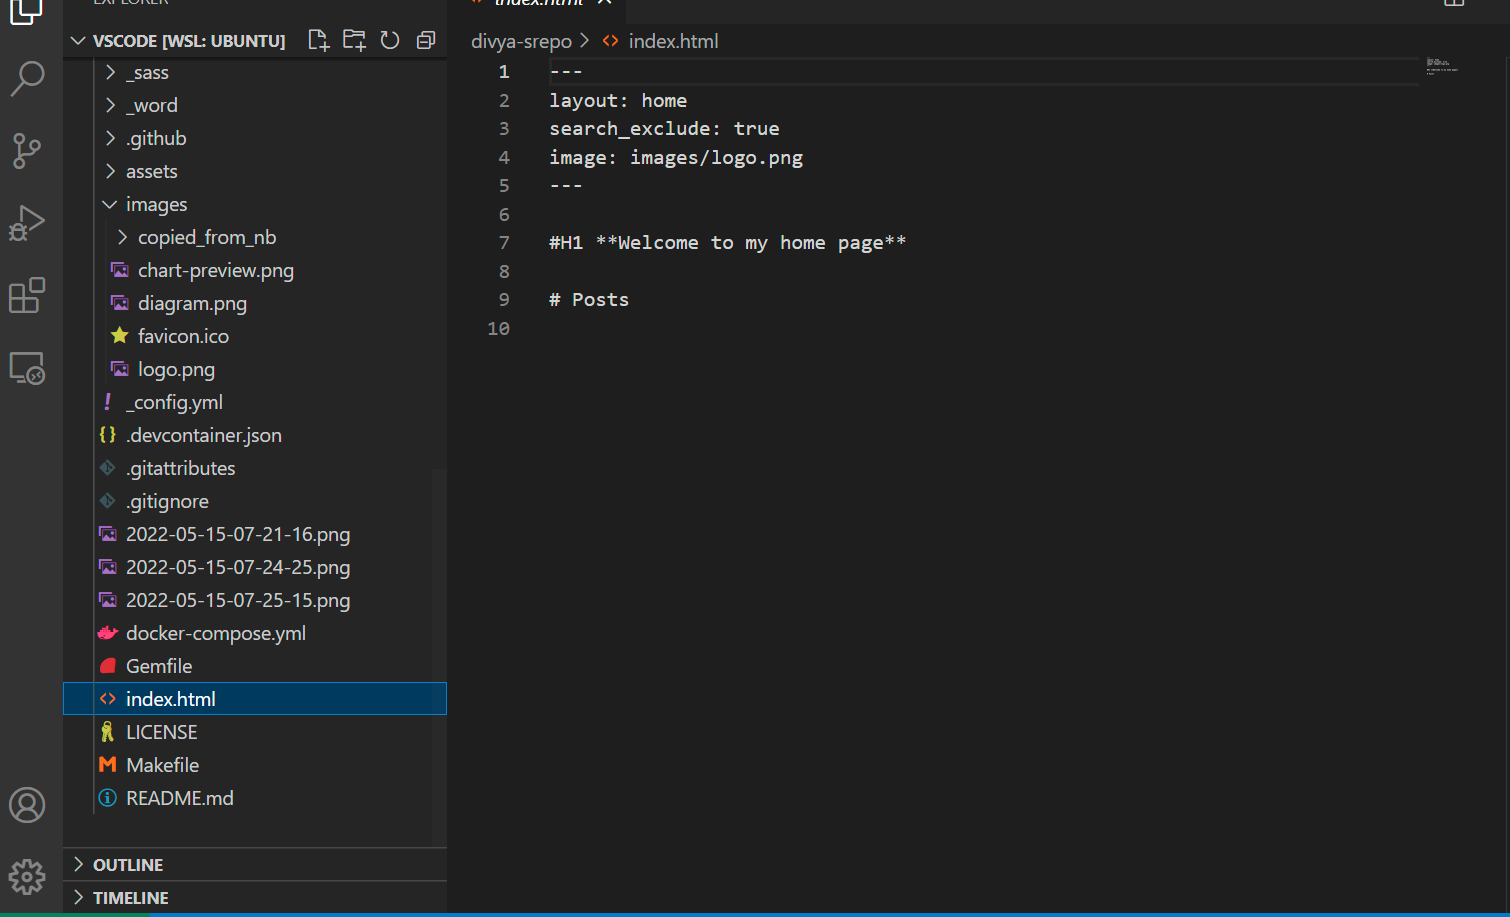Open the Search view
Image resolution: width=1510 pixels, height=917 pixels.
point(27,79)
